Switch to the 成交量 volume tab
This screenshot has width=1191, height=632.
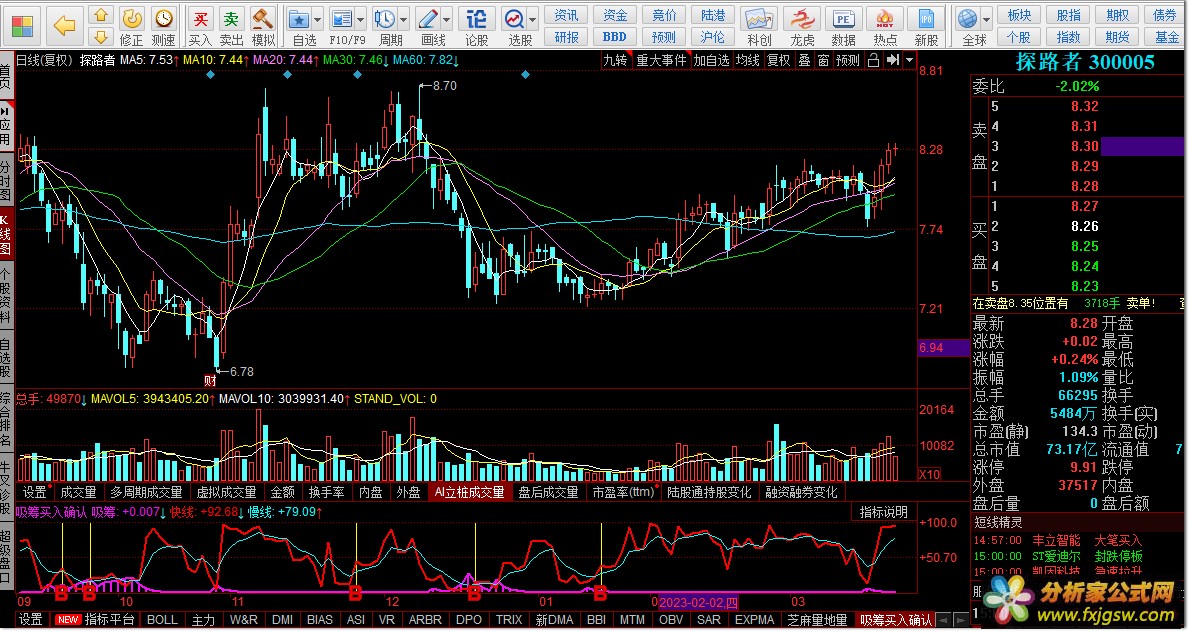pyautogui.click(x=78, y=492)
